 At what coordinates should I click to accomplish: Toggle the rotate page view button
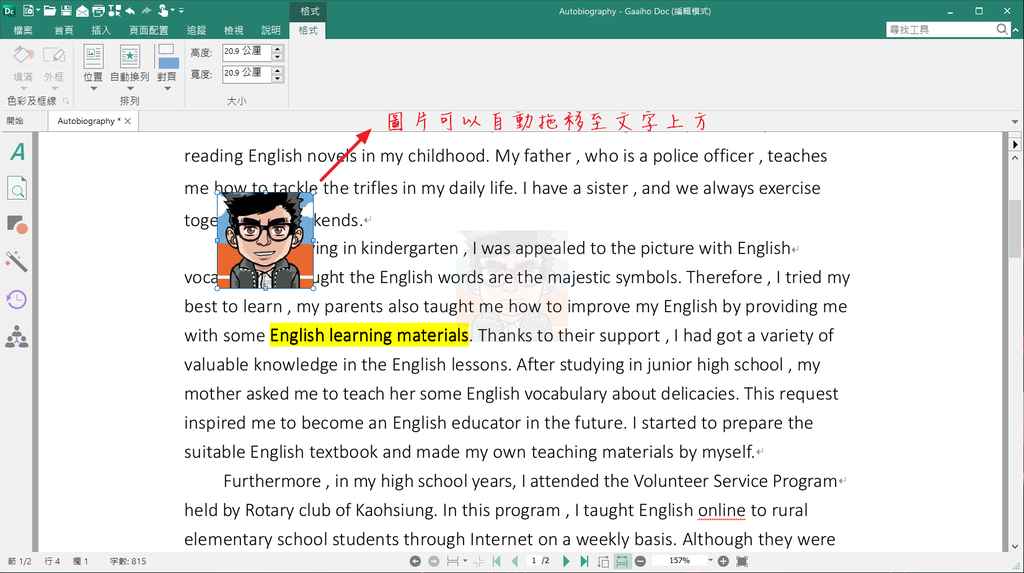click(x=603, y=561)
